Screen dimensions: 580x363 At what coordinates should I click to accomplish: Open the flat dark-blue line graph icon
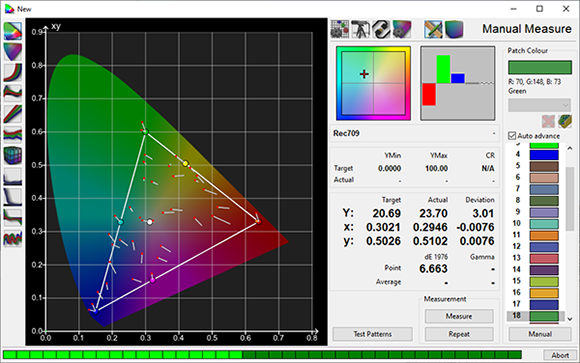click(13, 177)
